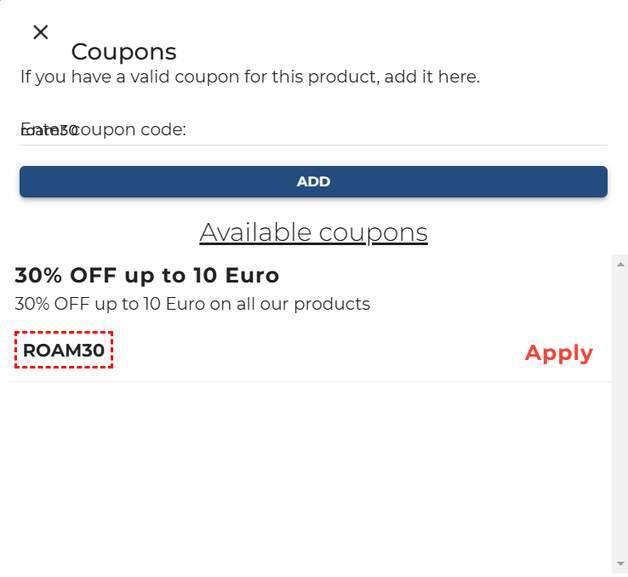Select the "30% OFF up to 10 Euro" title
628x577 pixels.
[x=146, y=275]
